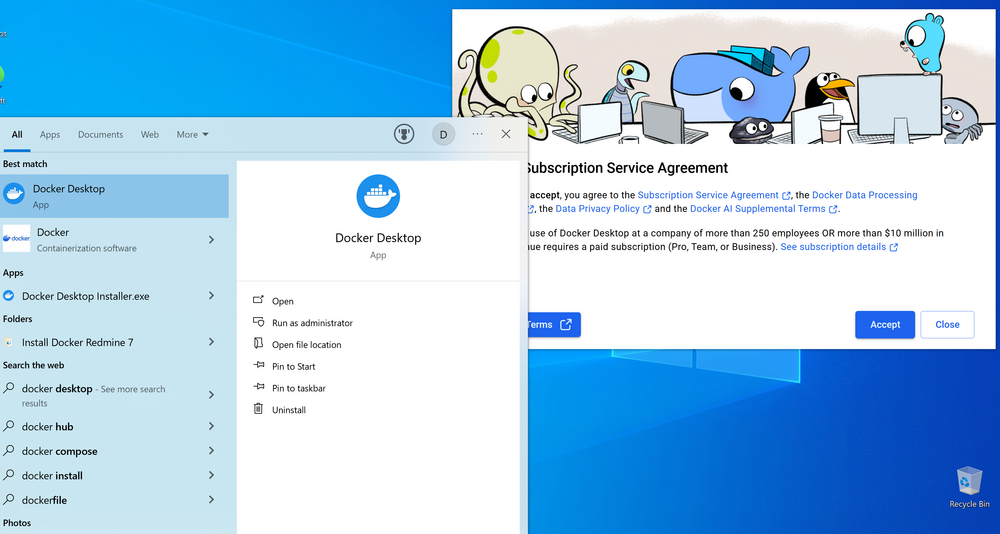Viewport: 1000px width, 534px height.
Task: Close the search panel with X
Action: point(506,134)
